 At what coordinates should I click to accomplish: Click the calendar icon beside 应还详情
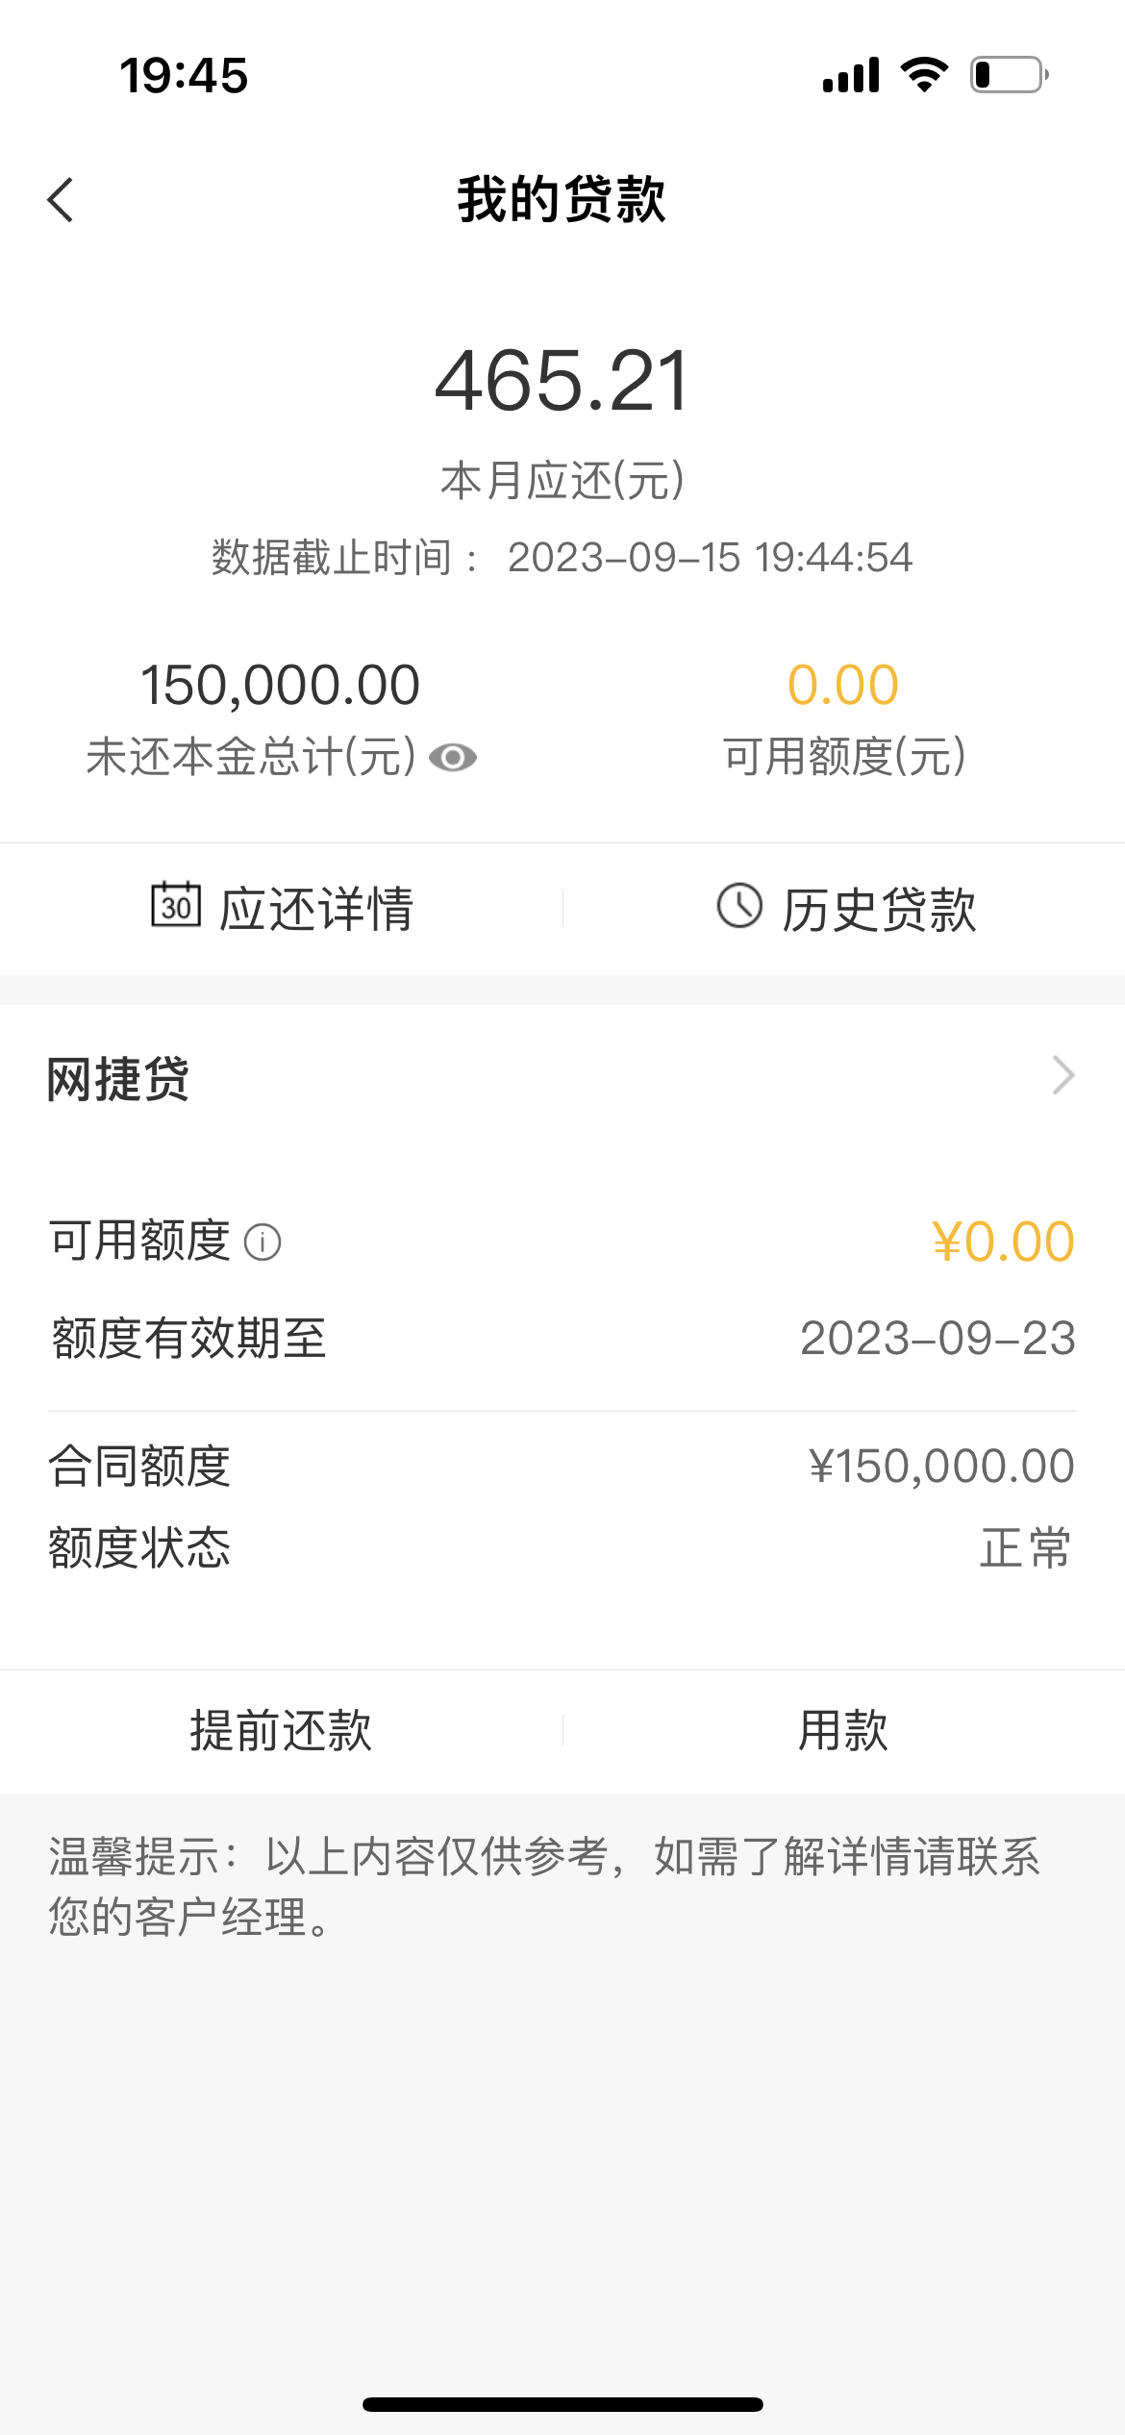click(x=176, y=905)
